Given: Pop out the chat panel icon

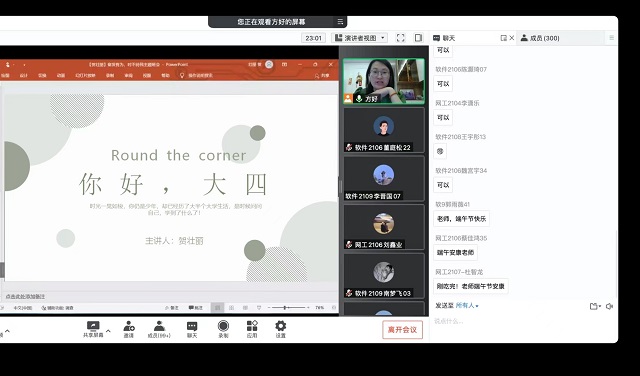Looking at the screenshot, I should coord(504,38).
